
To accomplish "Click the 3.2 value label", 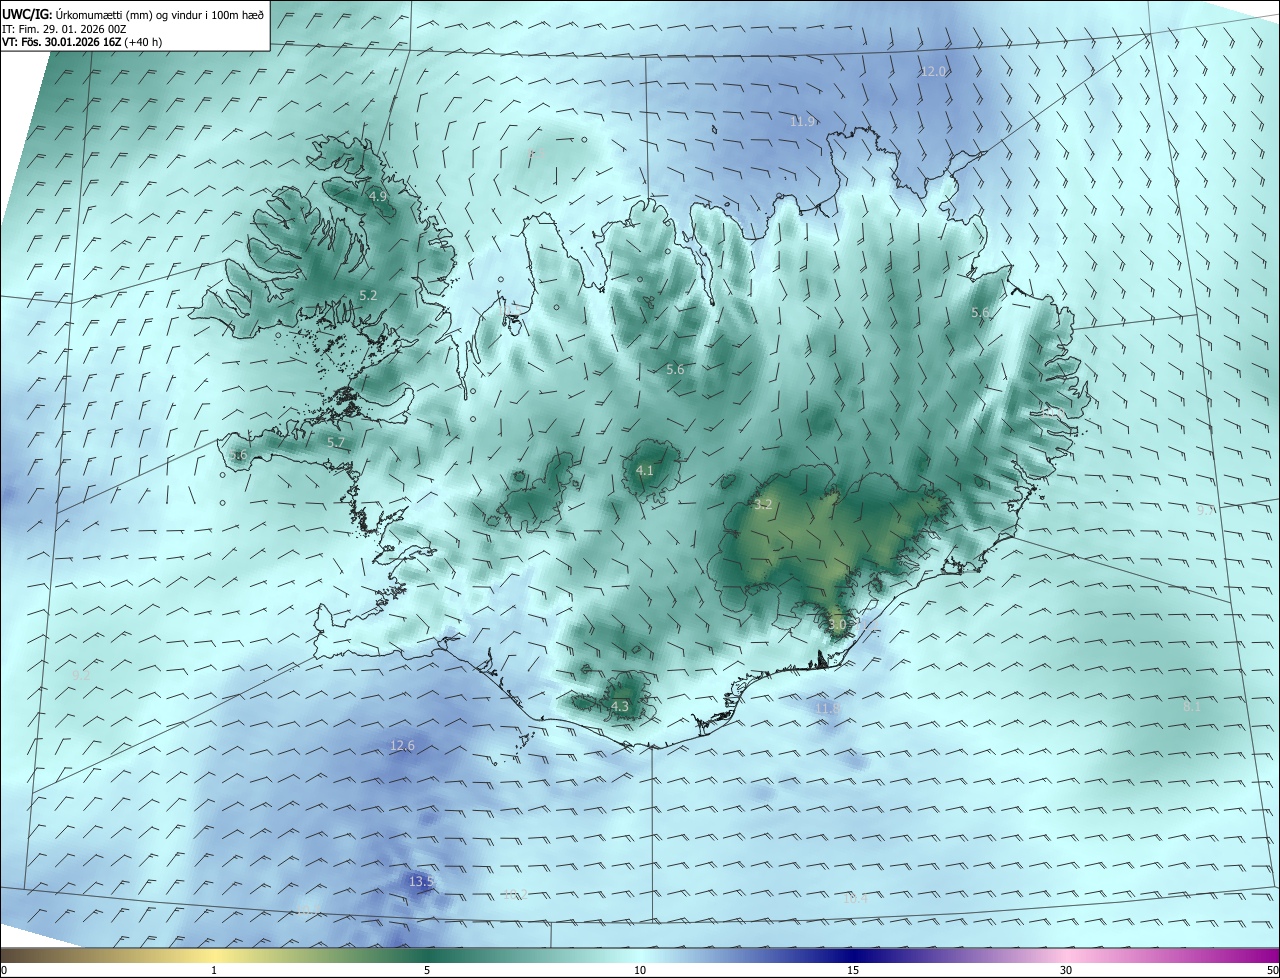I will [x=763, y=505].
